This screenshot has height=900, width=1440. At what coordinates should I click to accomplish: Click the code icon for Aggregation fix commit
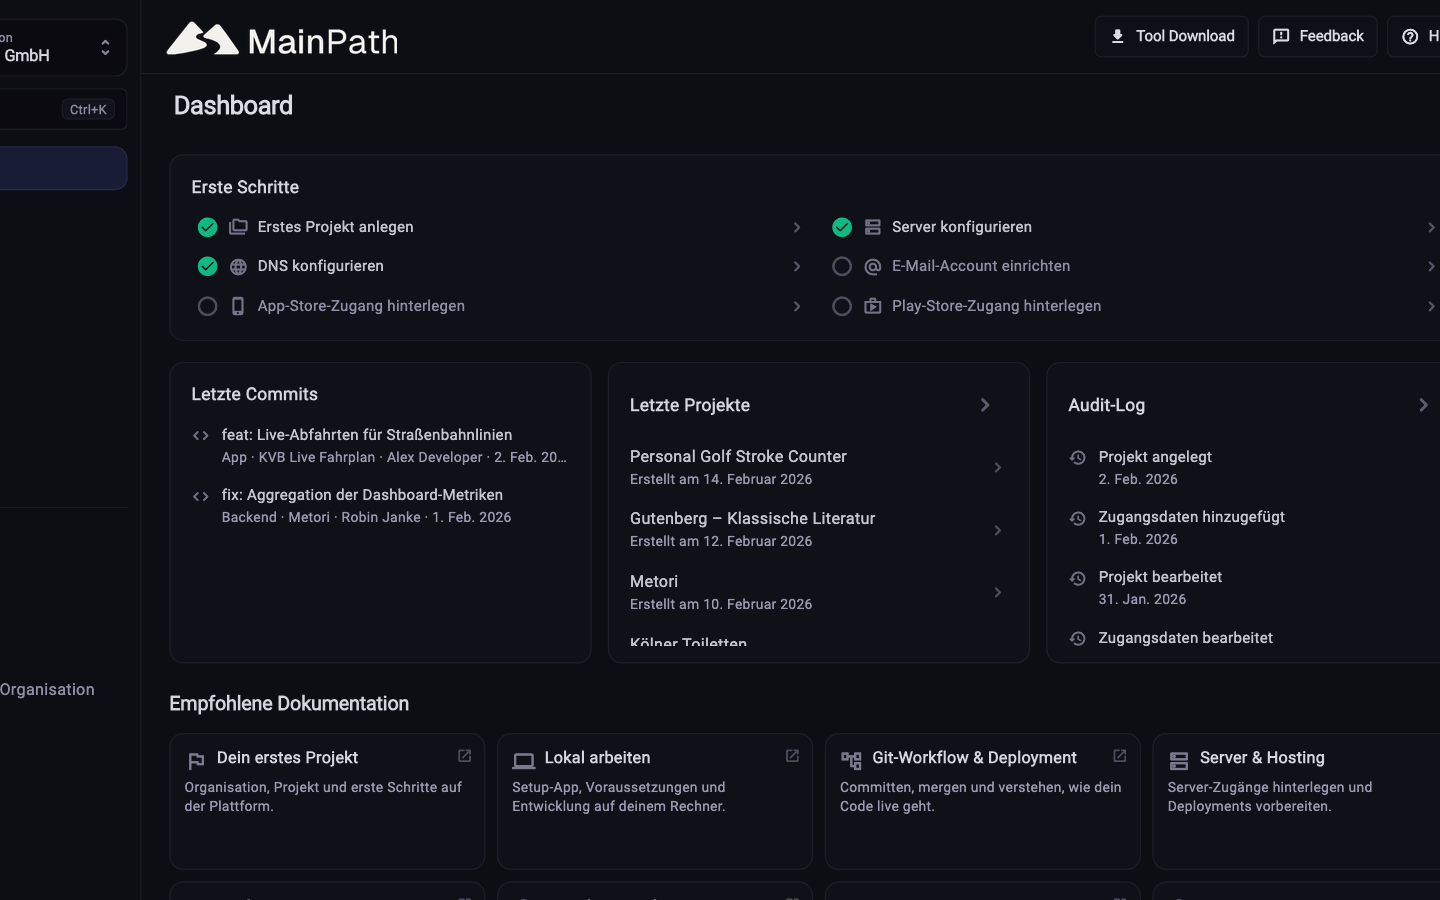201,496
